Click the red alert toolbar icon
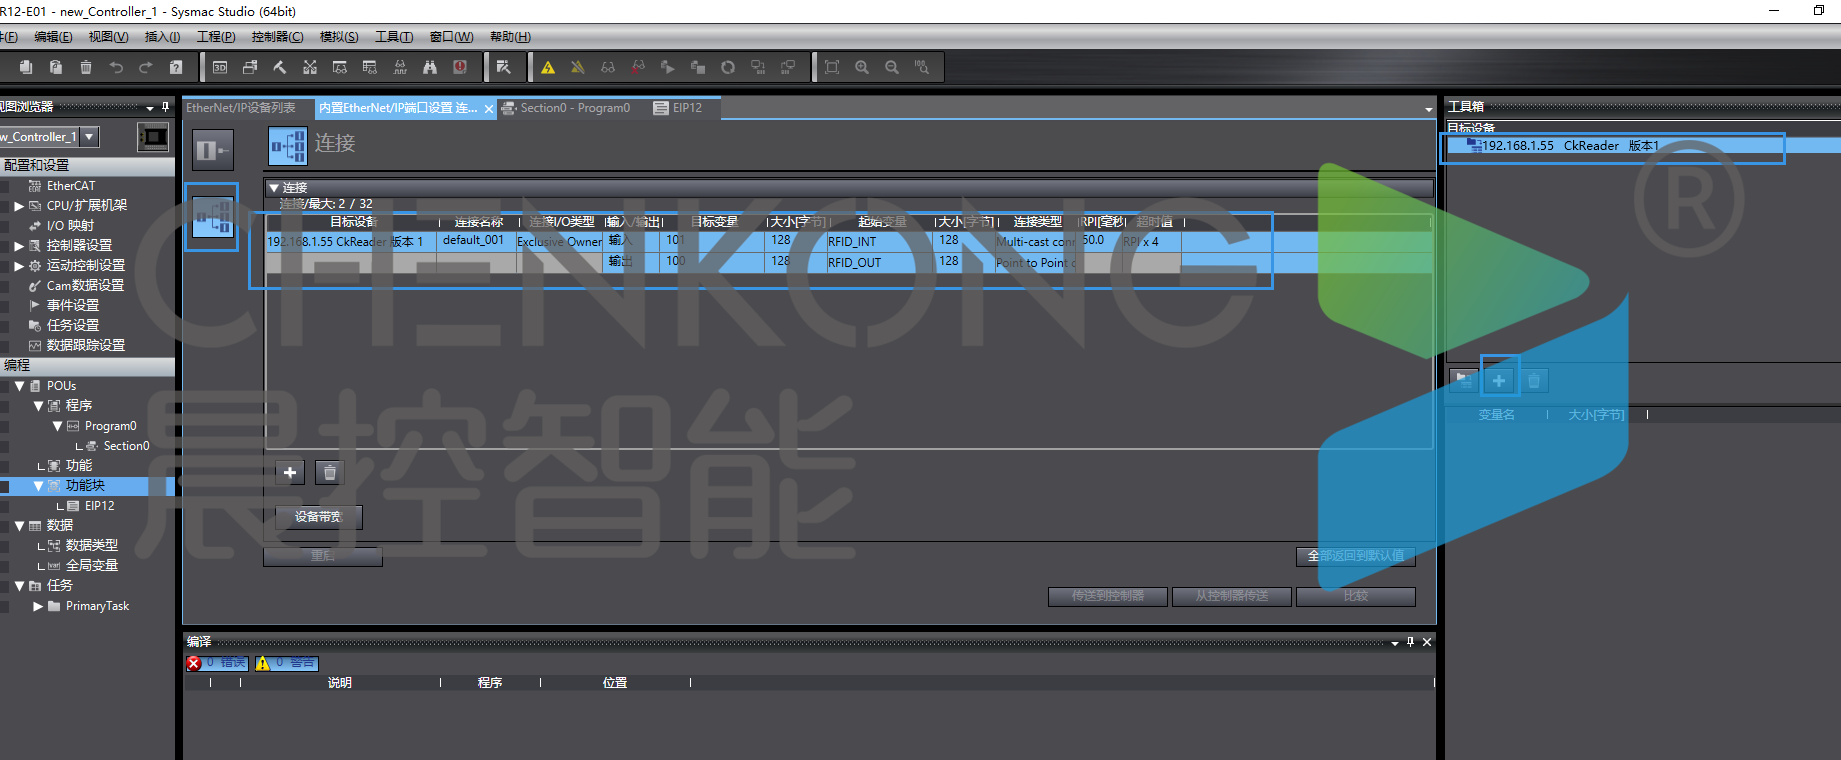Image resolution: width=1841 pixels, height=760 pixels. [460, 67]
